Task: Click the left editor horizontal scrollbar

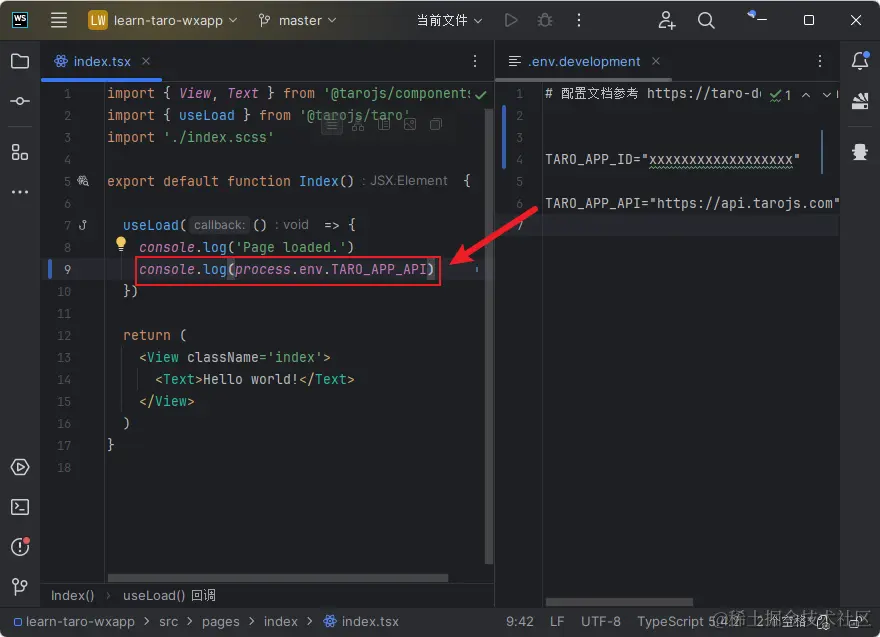Action: tap(278, 578)
